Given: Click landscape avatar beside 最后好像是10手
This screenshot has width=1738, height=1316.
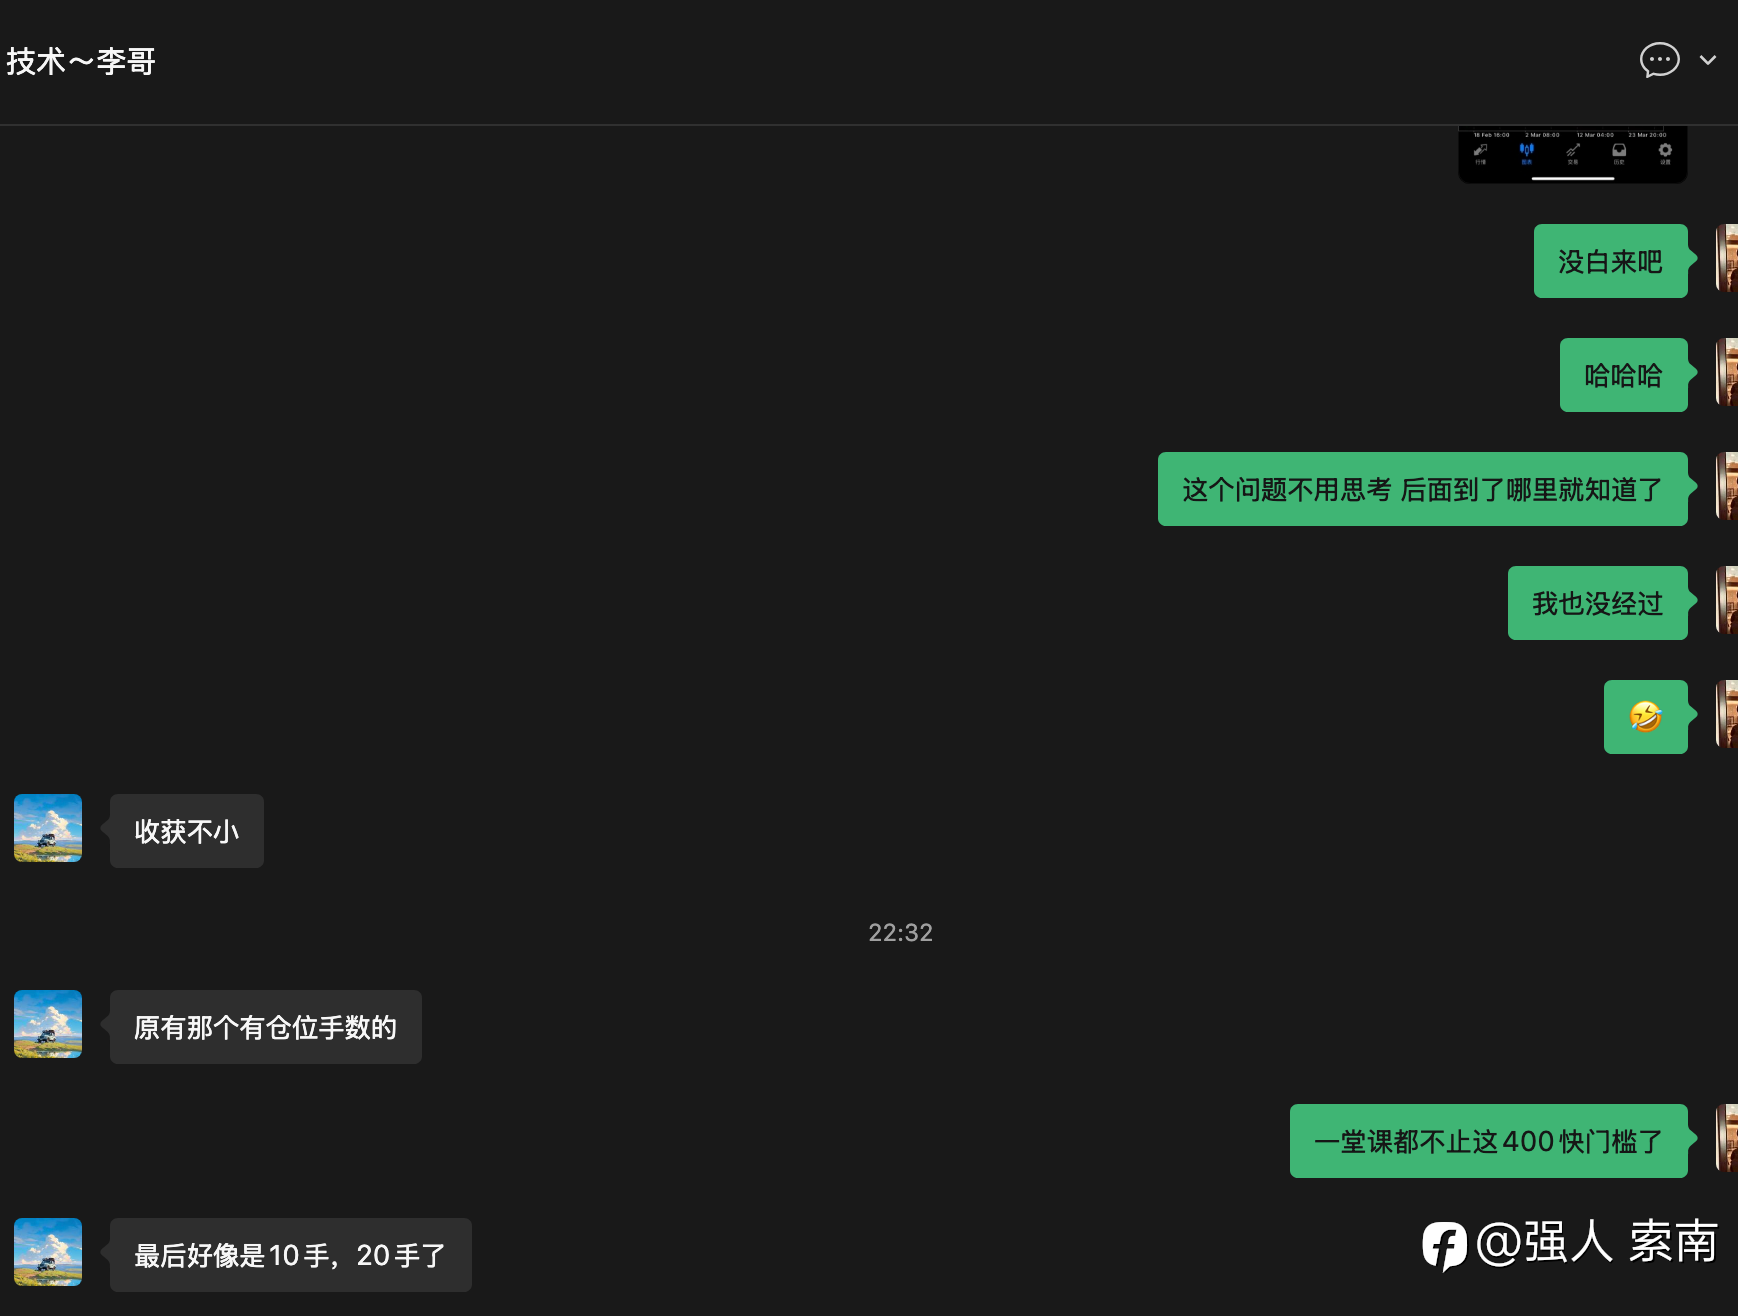Looking at the screenshot, I should click(x=48, y=1252).
